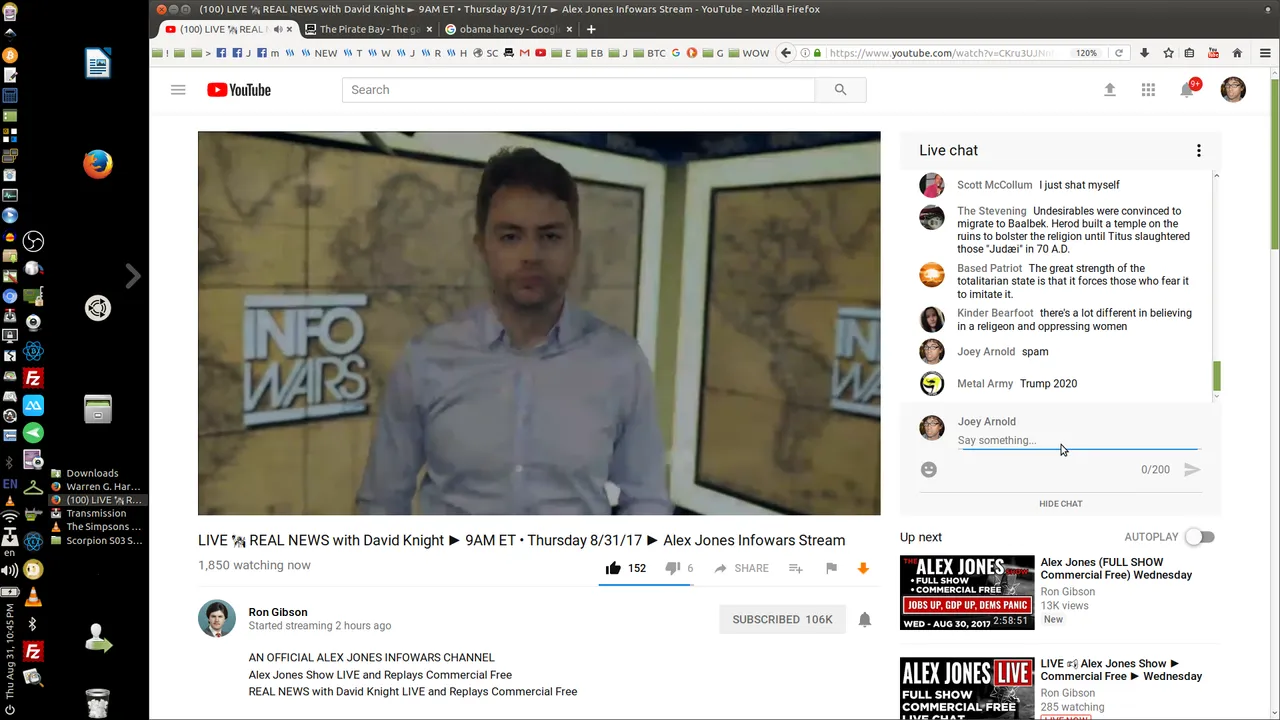Open the Live chat three-dot menu

coord(1198,151)
